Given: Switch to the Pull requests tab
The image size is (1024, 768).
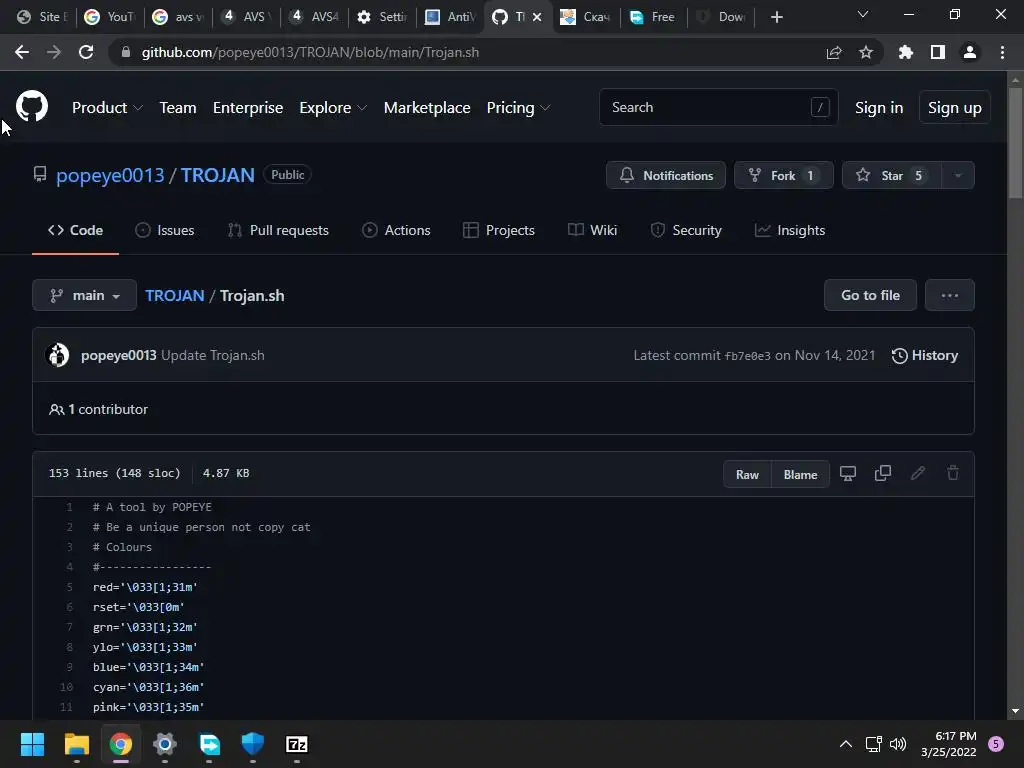Looking at the screenshot, I should [x=278, y=231].
